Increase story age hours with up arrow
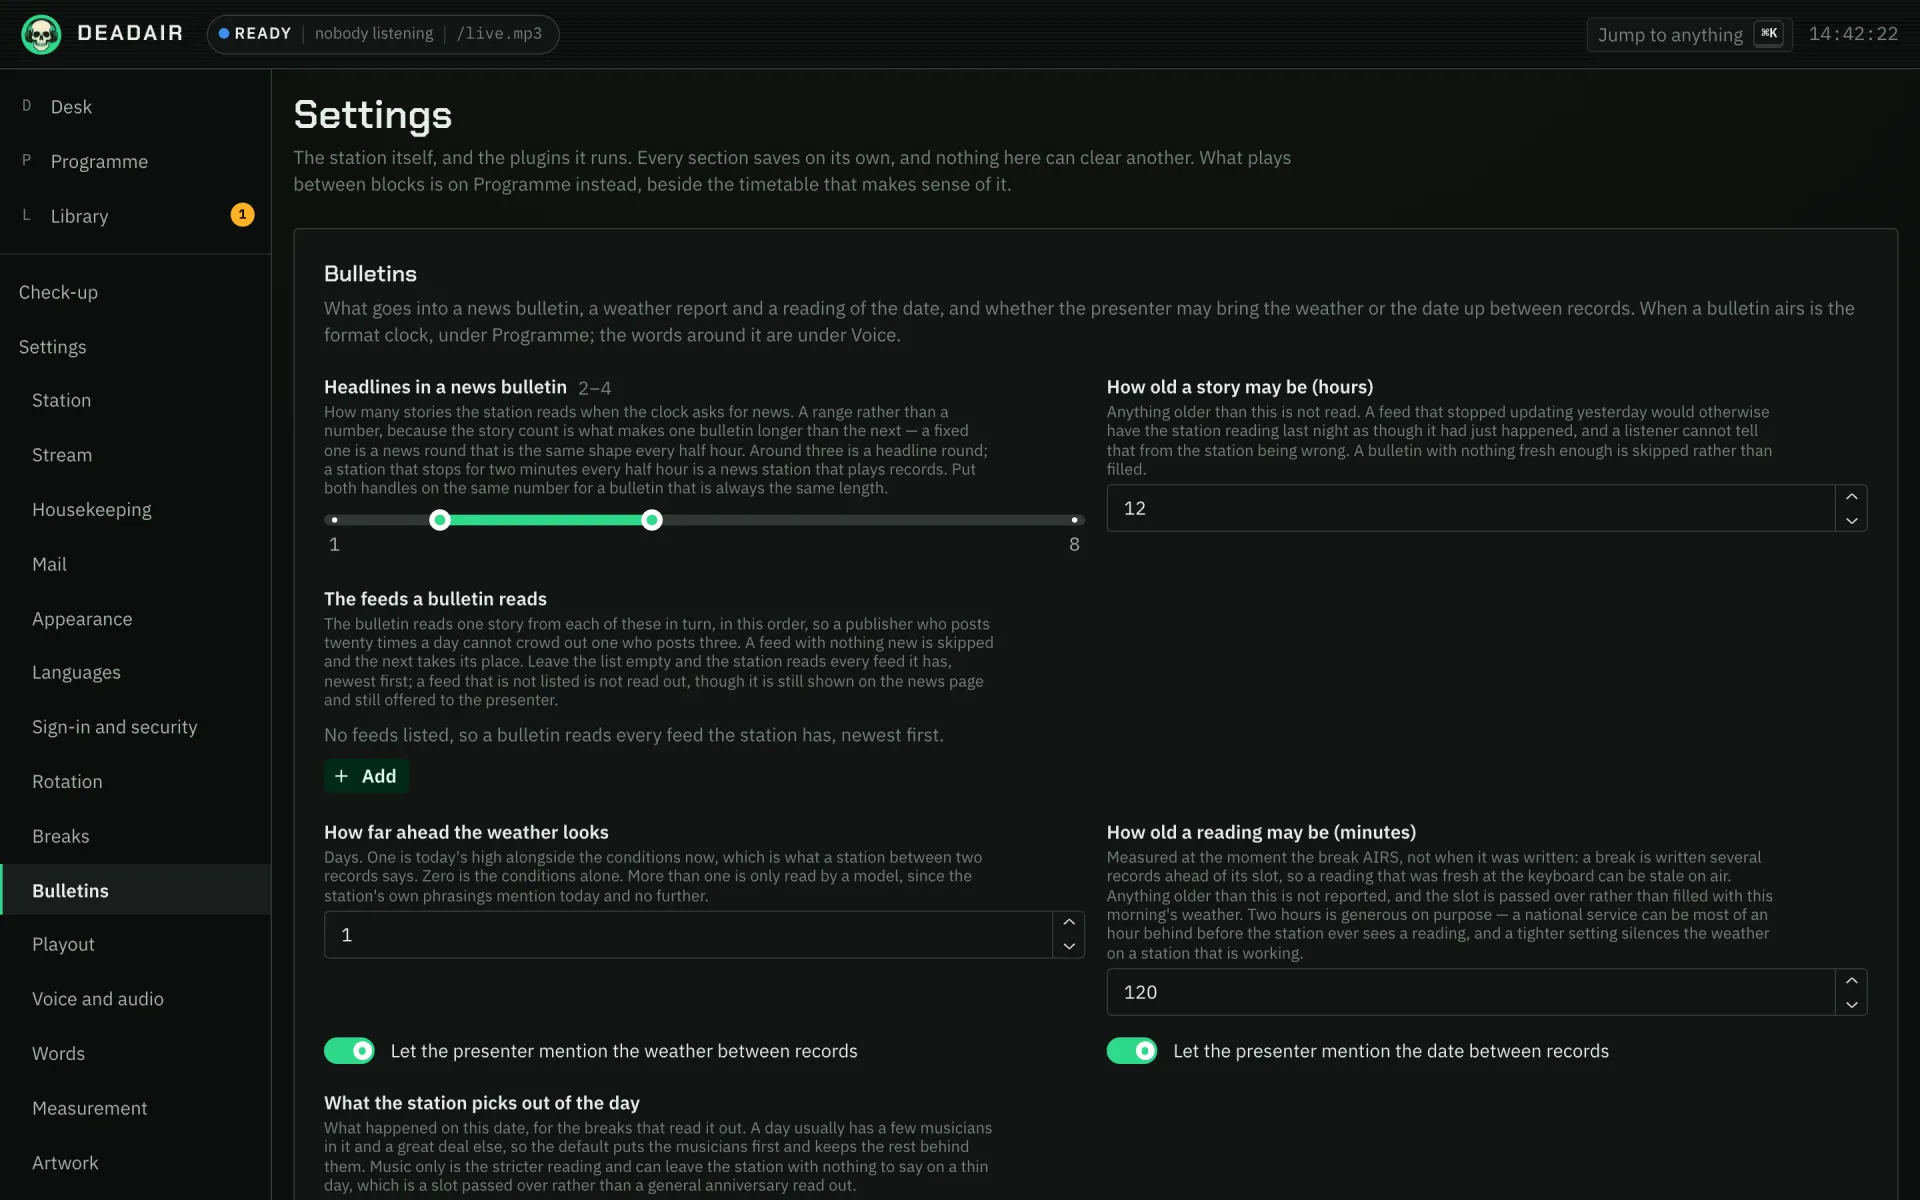 point(1851,497)
